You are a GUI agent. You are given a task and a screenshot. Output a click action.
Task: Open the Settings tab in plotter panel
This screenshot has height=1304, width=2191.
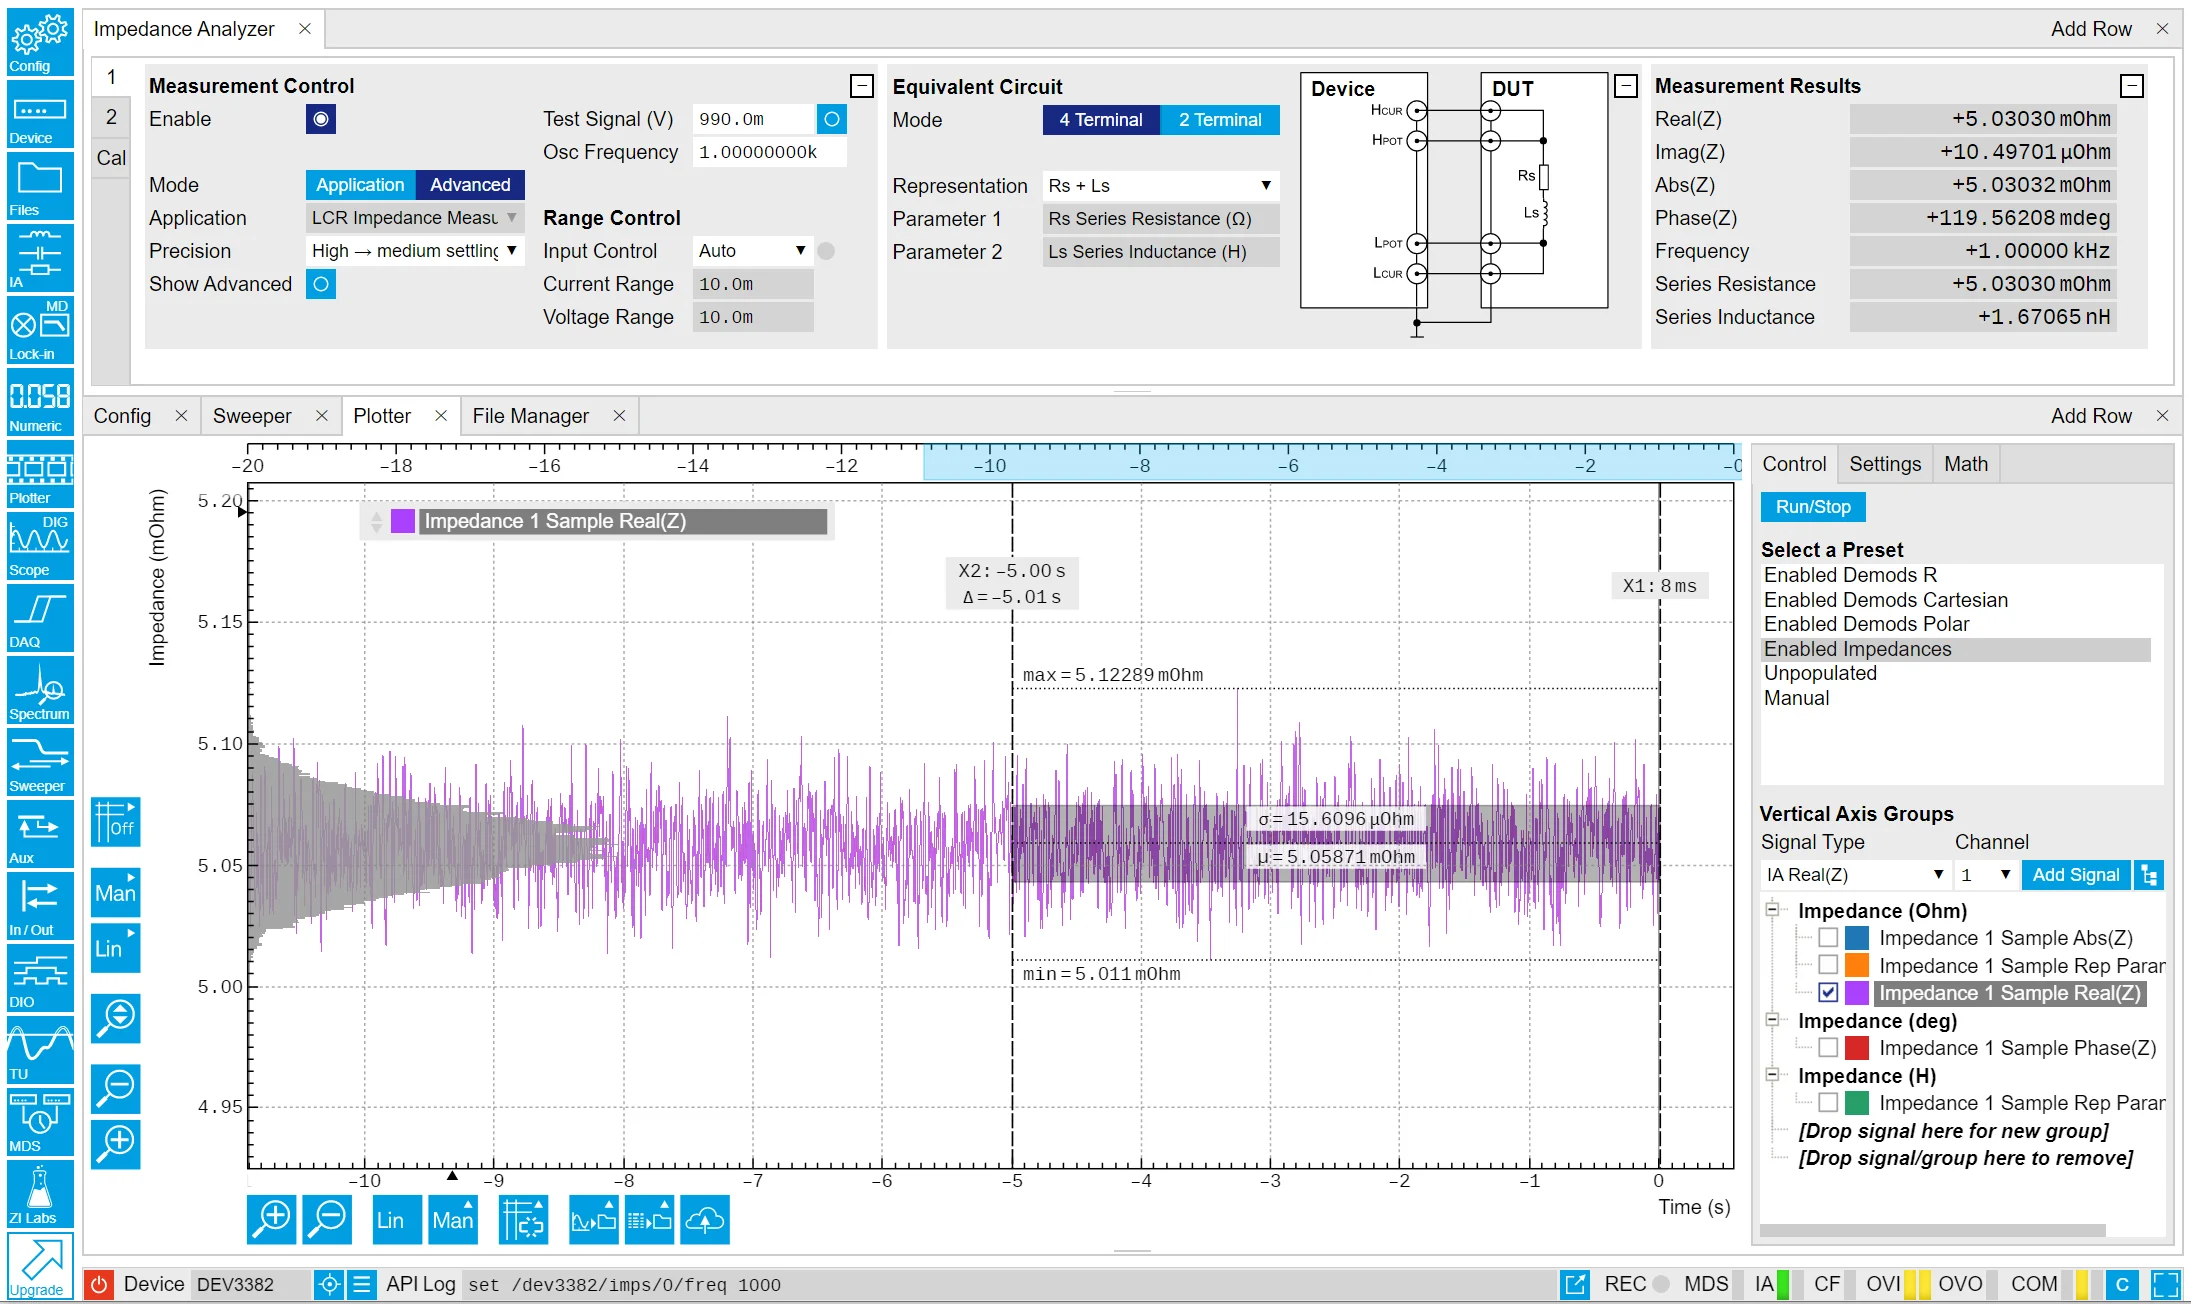coord(1885,464)
